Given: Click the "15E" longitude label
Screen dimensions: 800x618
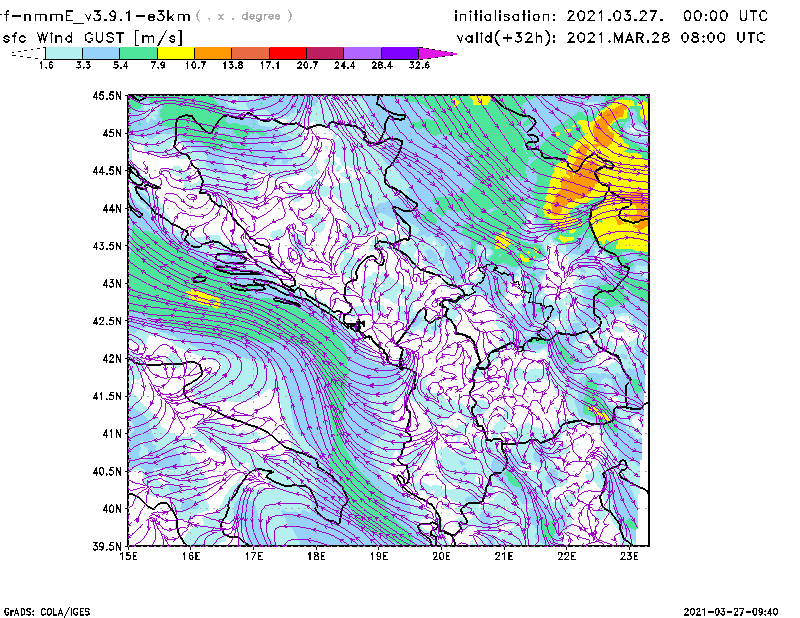Looking at the screenshot, I should [x=128, y=556].
